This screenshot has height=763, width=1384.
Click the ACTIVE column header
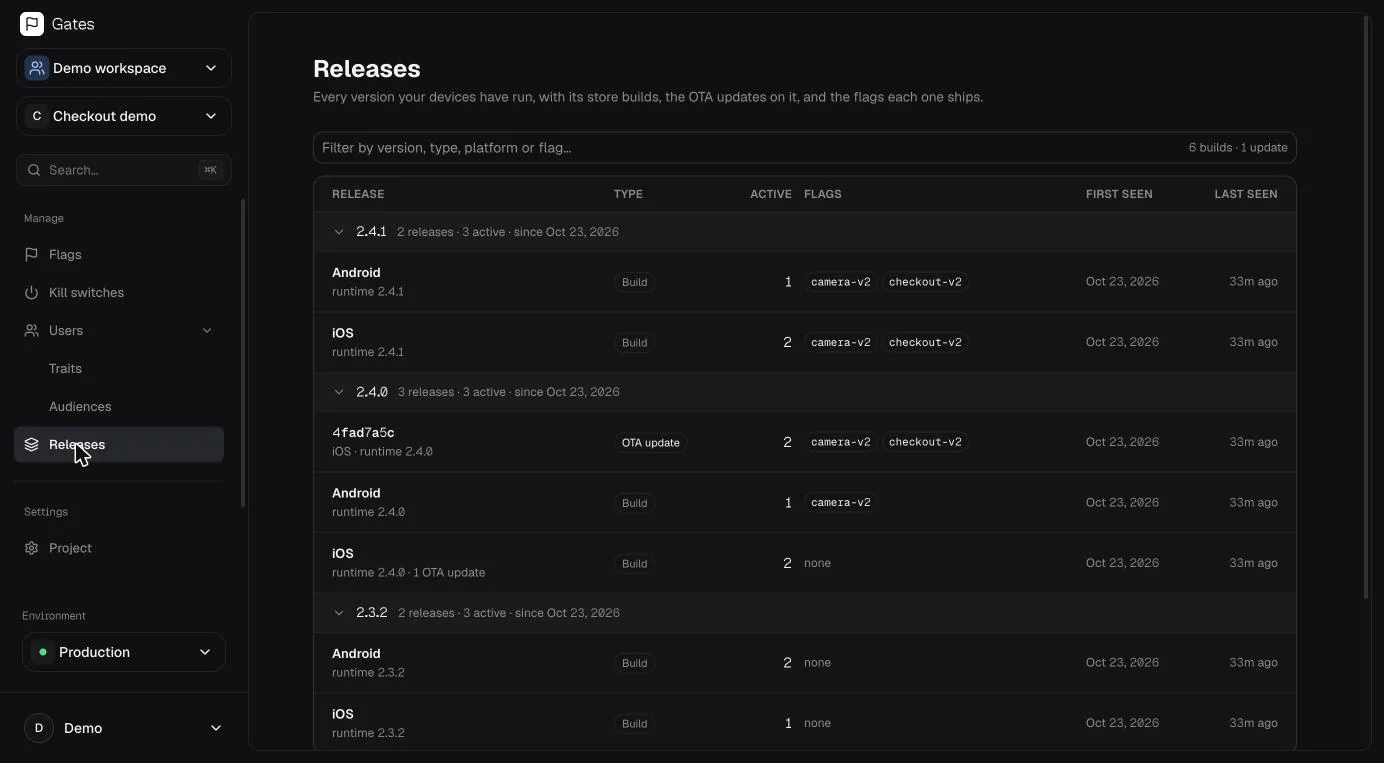click(x=771, y=194)
